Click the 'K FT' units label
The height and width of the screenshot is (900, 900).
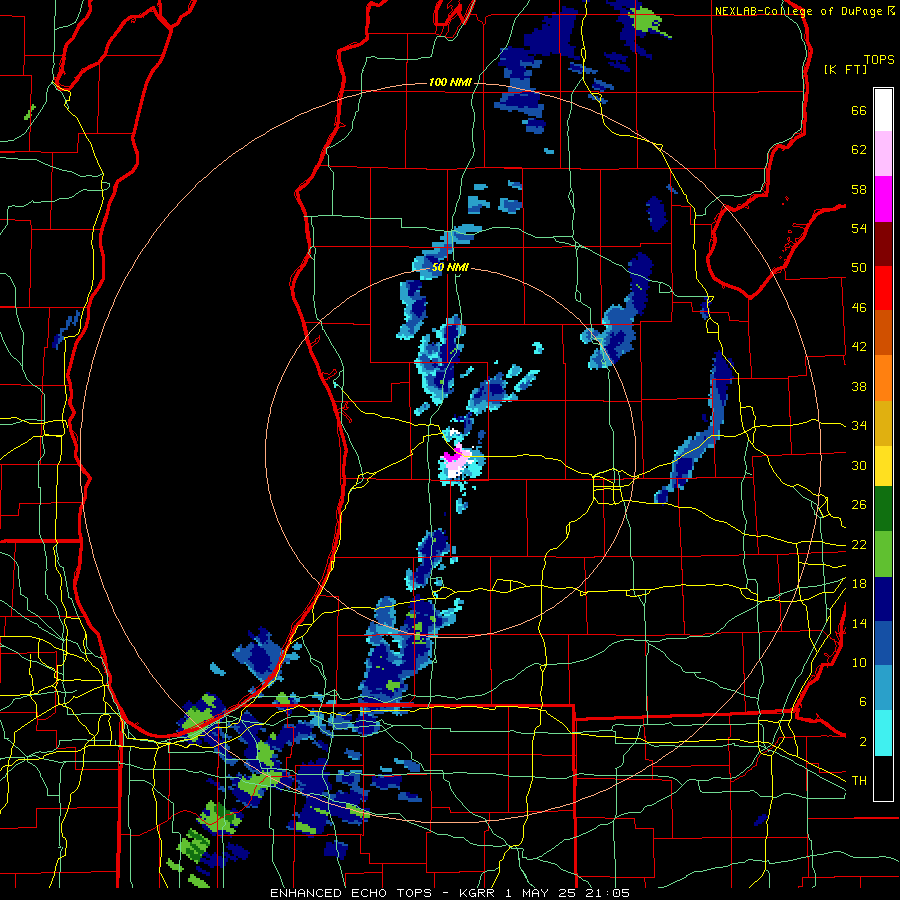(845, 70)
